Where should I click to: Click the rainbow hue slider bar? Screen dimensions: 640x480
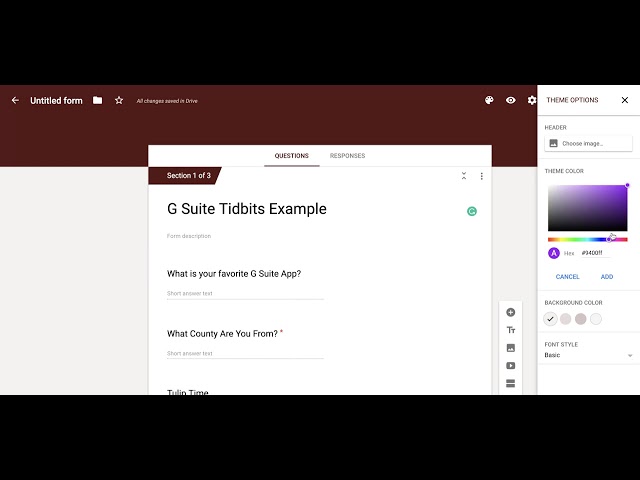[x=587, y=240]
